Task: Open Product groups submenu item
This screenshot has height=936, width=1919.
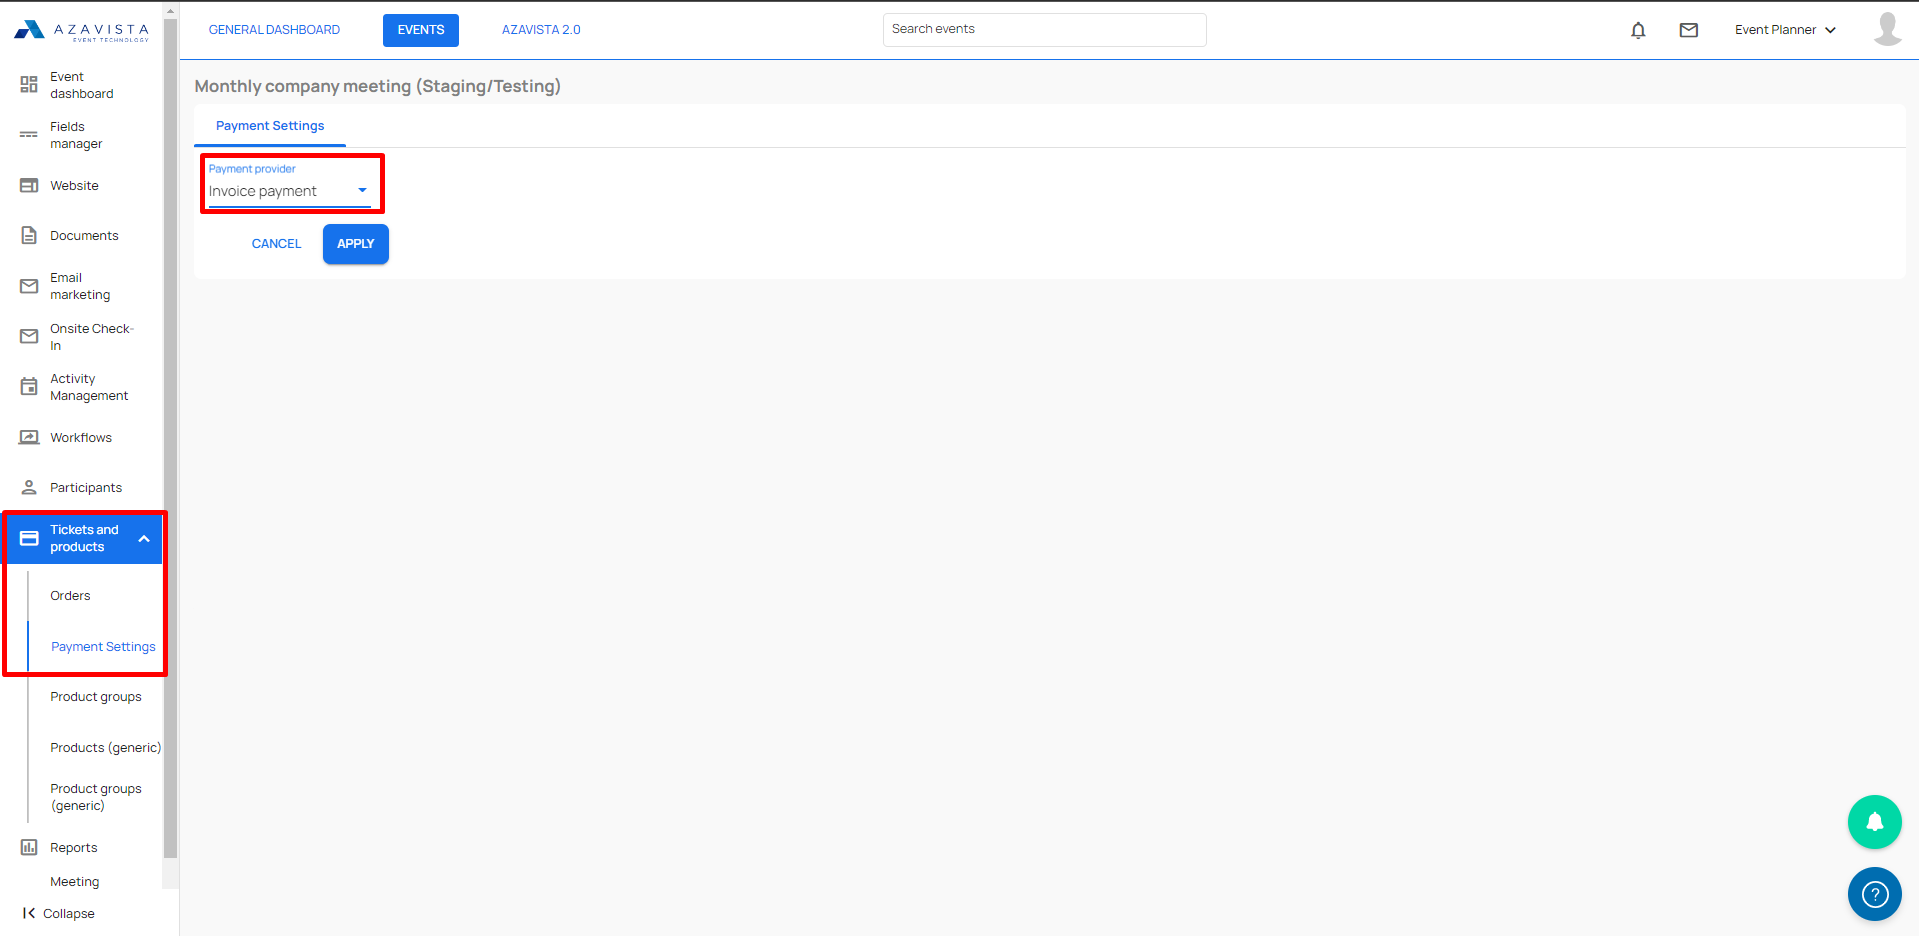Action: [x=96, y=697]
